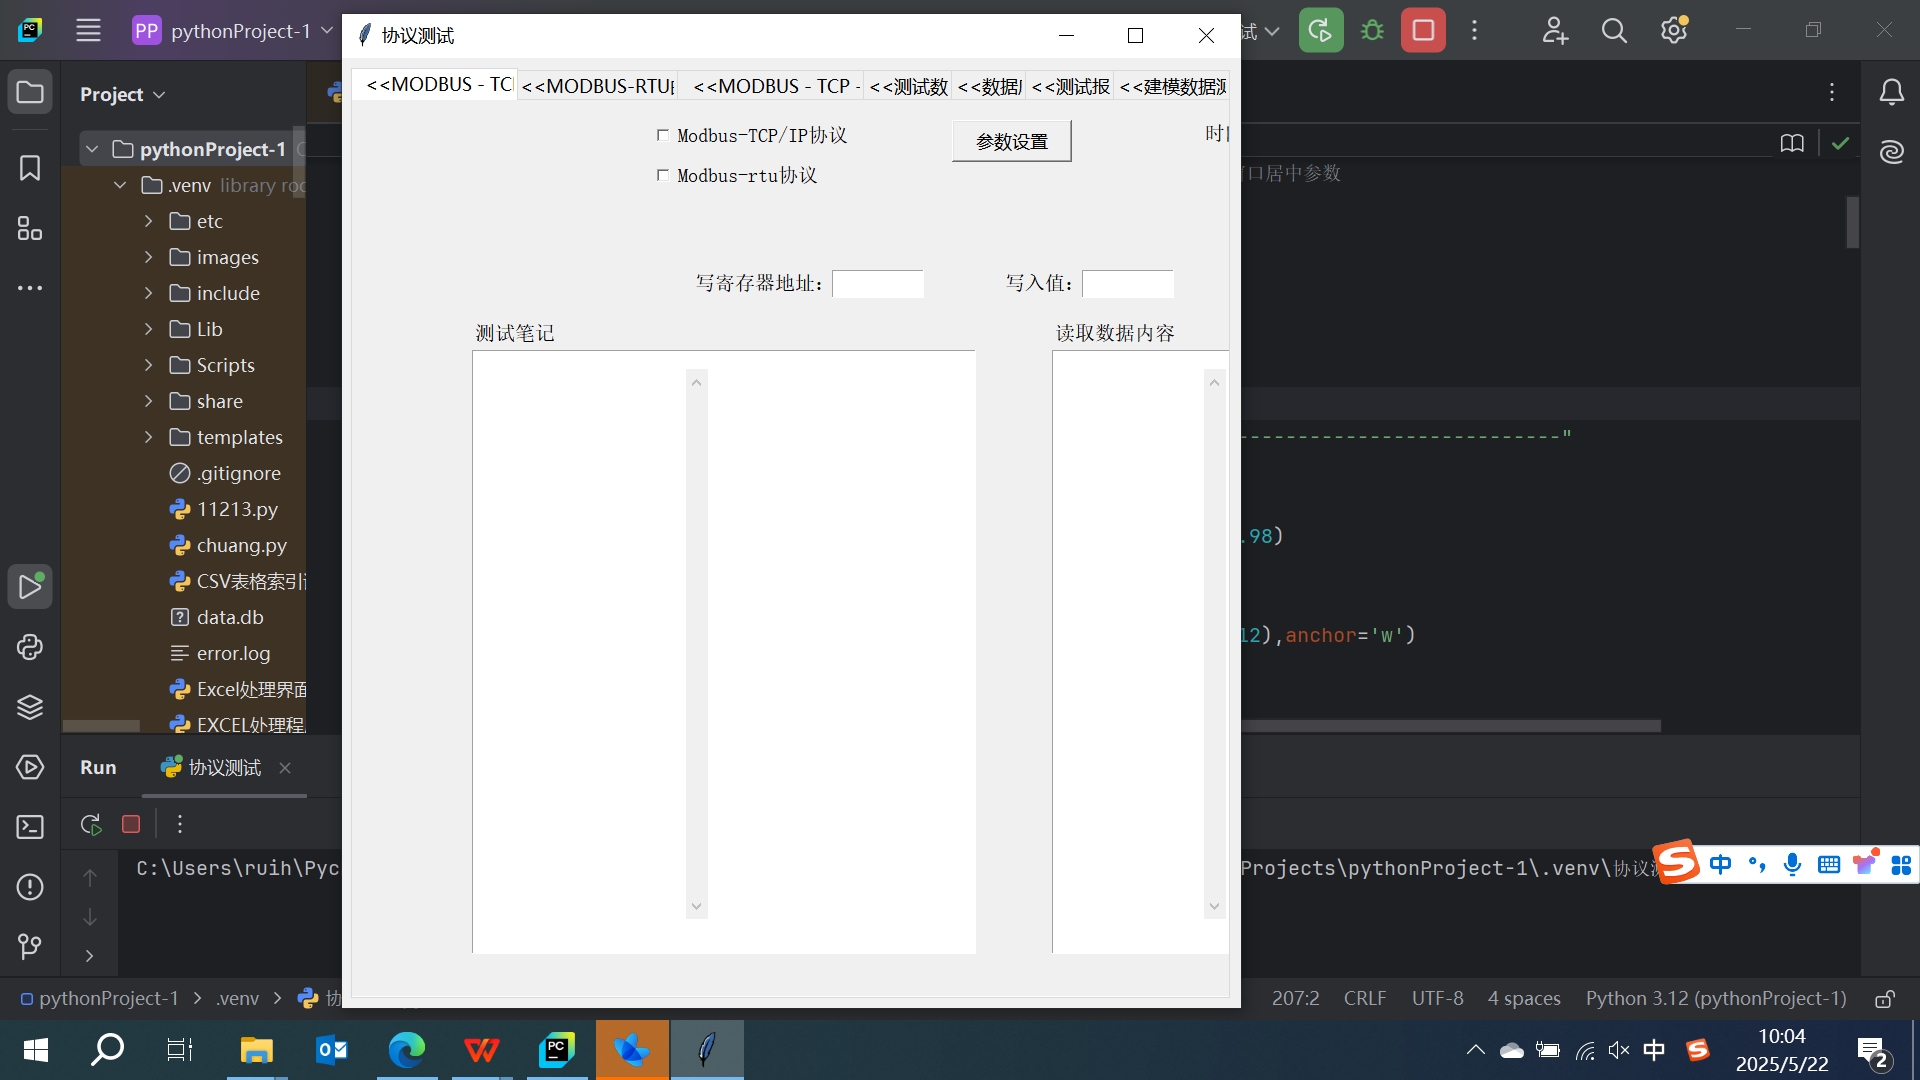Enable the Modbus-TCP/IP协议 checkbox
This screenshot has height=1080, width=1920.
[664, 135]
